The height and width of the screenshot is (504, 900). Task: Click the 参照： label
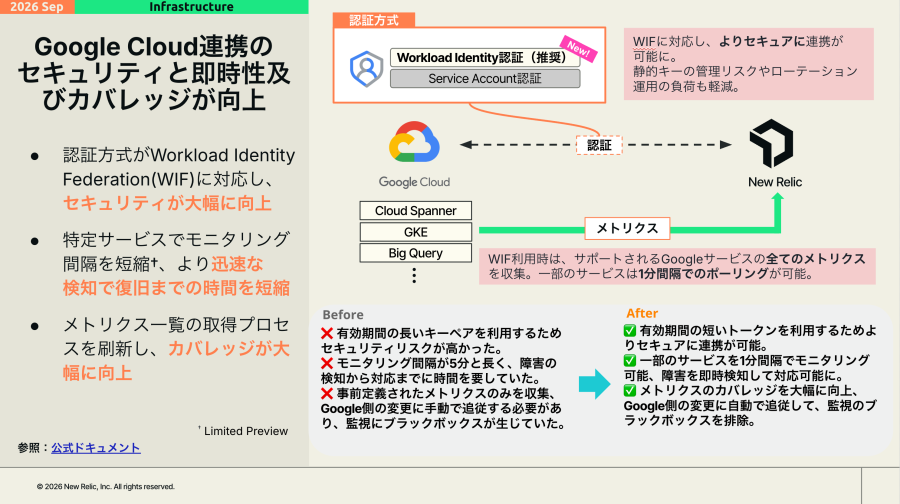(34, 448)
